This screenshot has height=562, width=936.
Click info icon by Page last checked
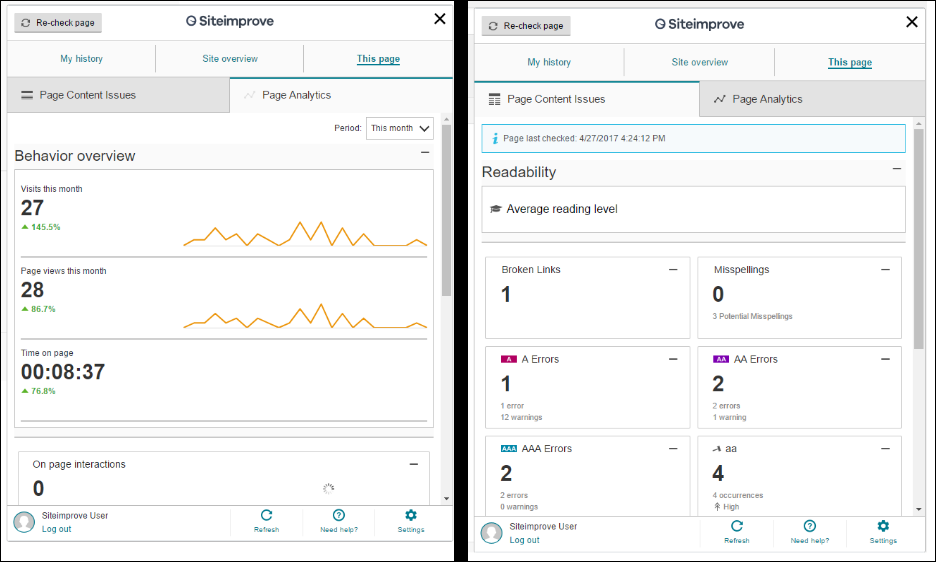coord(495,139)
